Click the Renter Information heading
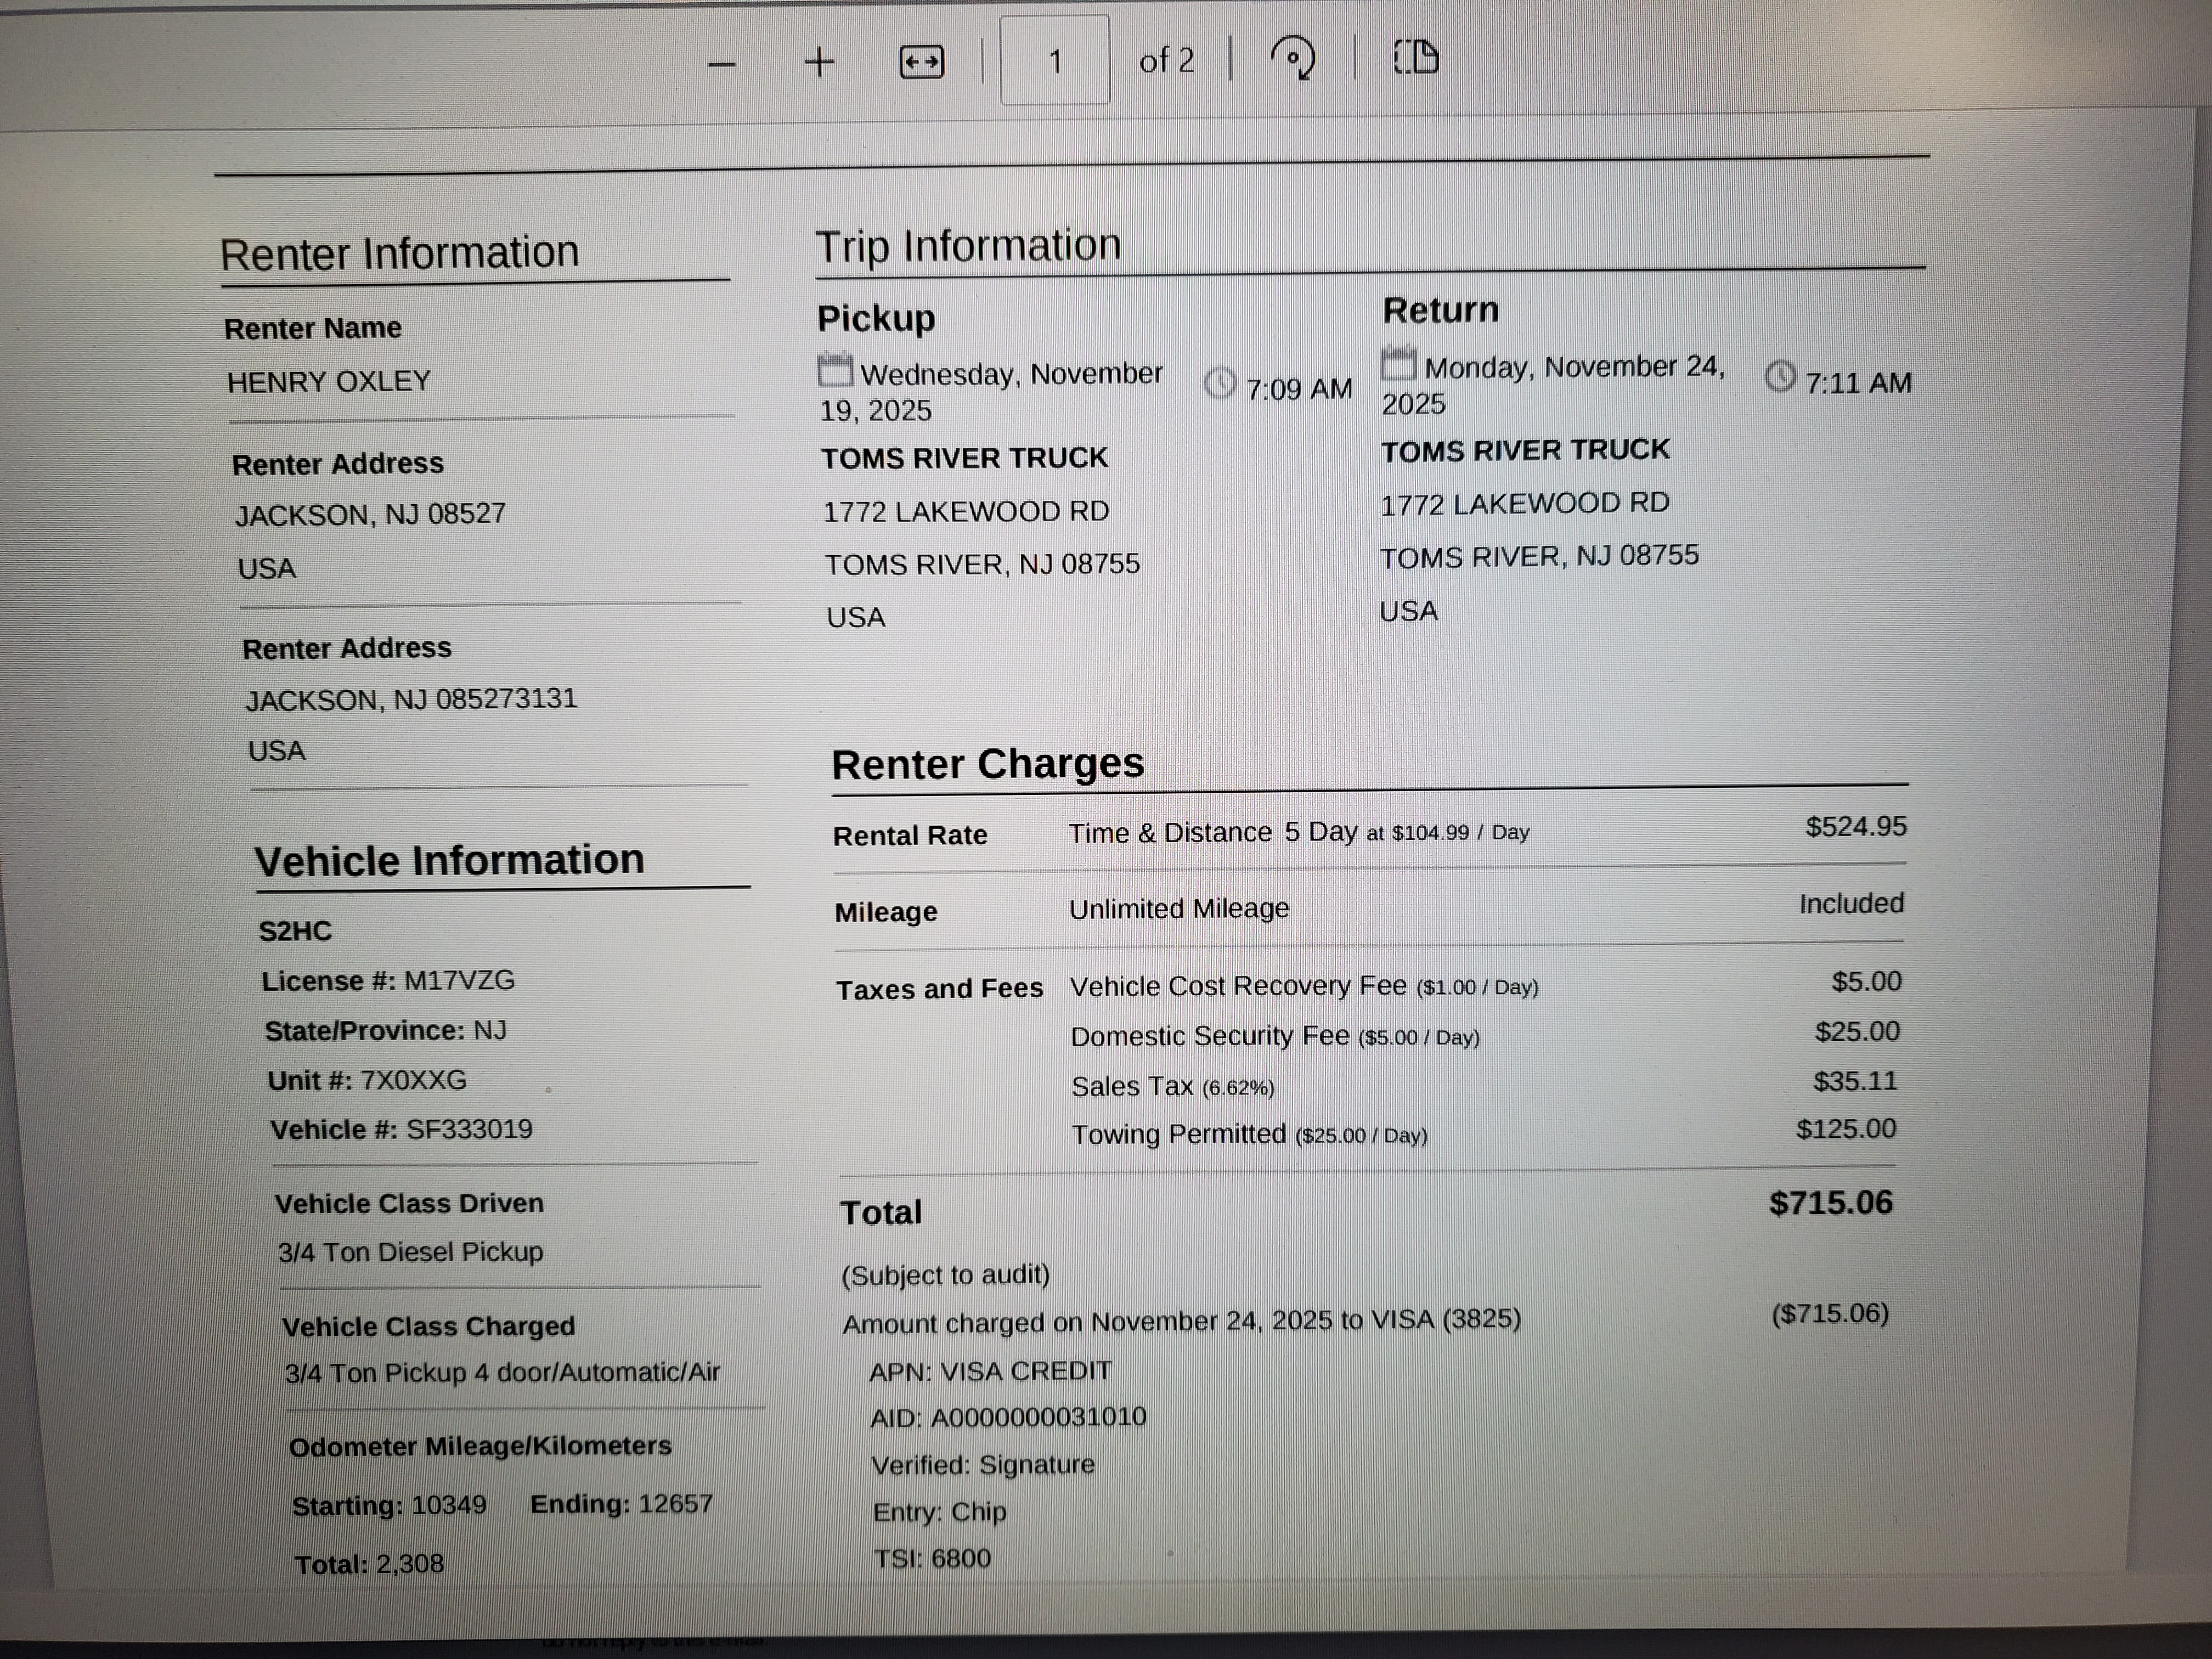The width and height of the screenshot is (2212, 1659). [x=399, y=253]
